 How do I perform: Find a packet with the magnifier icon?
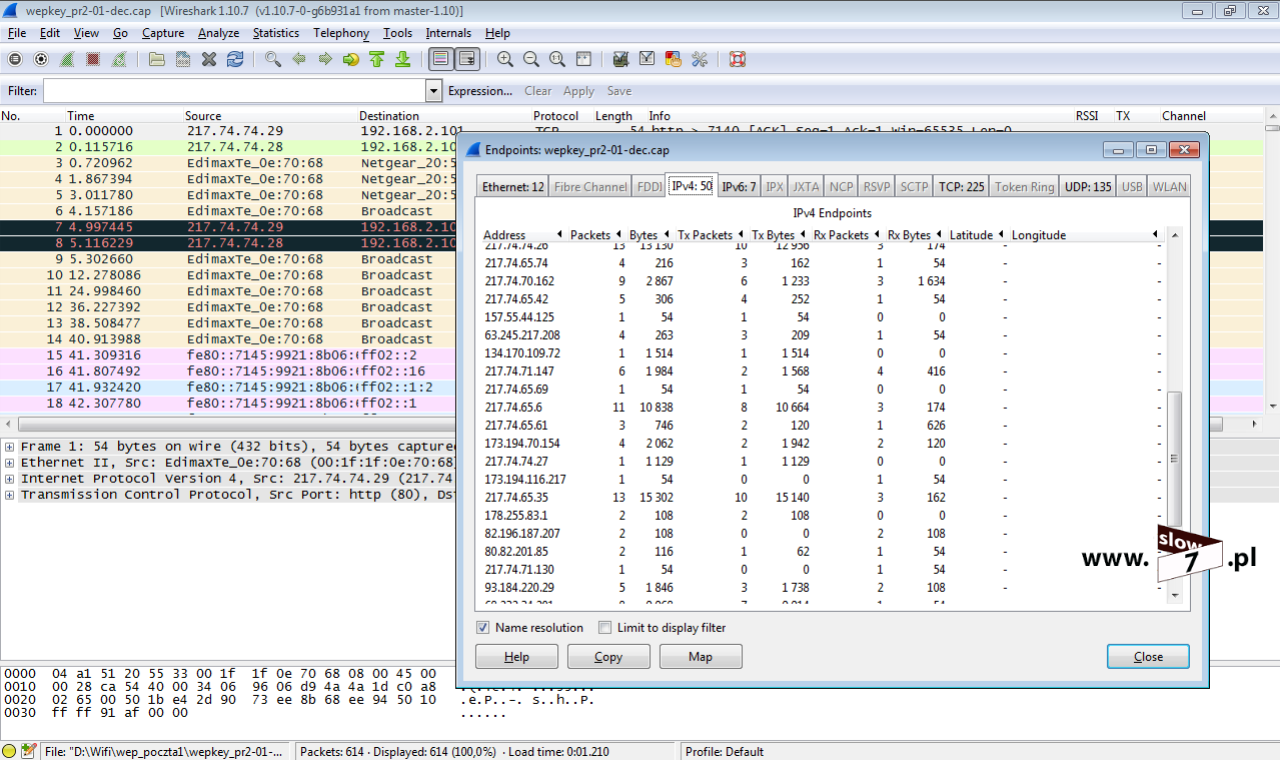tap(273, 59)
